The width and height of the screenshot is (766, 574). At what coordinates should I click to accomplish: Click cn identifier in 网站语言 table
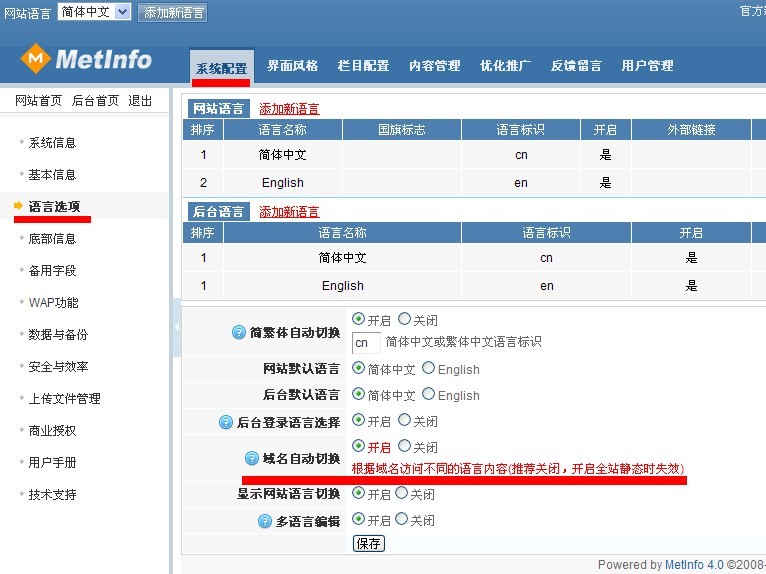521,155
